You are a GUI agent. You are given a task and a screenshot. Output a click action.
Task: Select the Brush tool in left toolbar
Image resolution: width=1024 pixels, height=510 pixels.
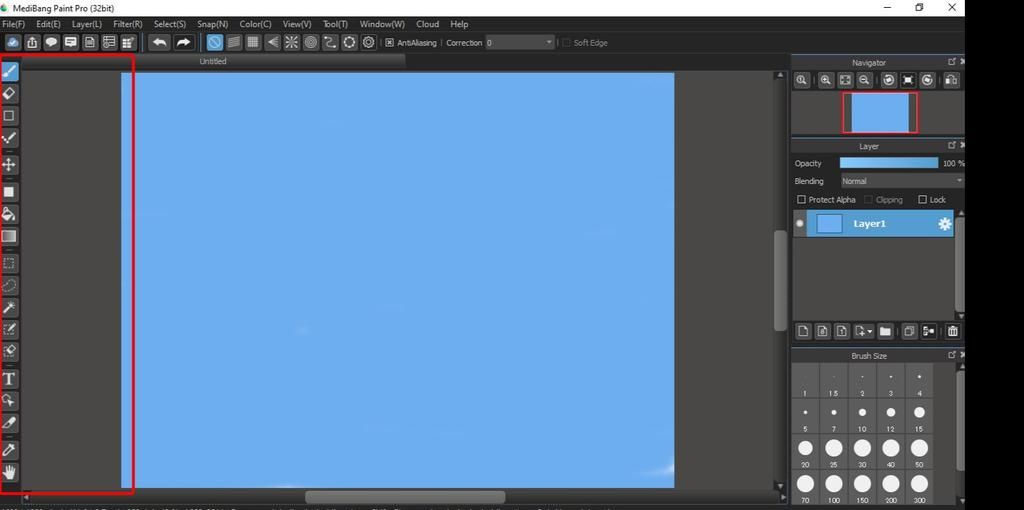[x=9, y=72]
